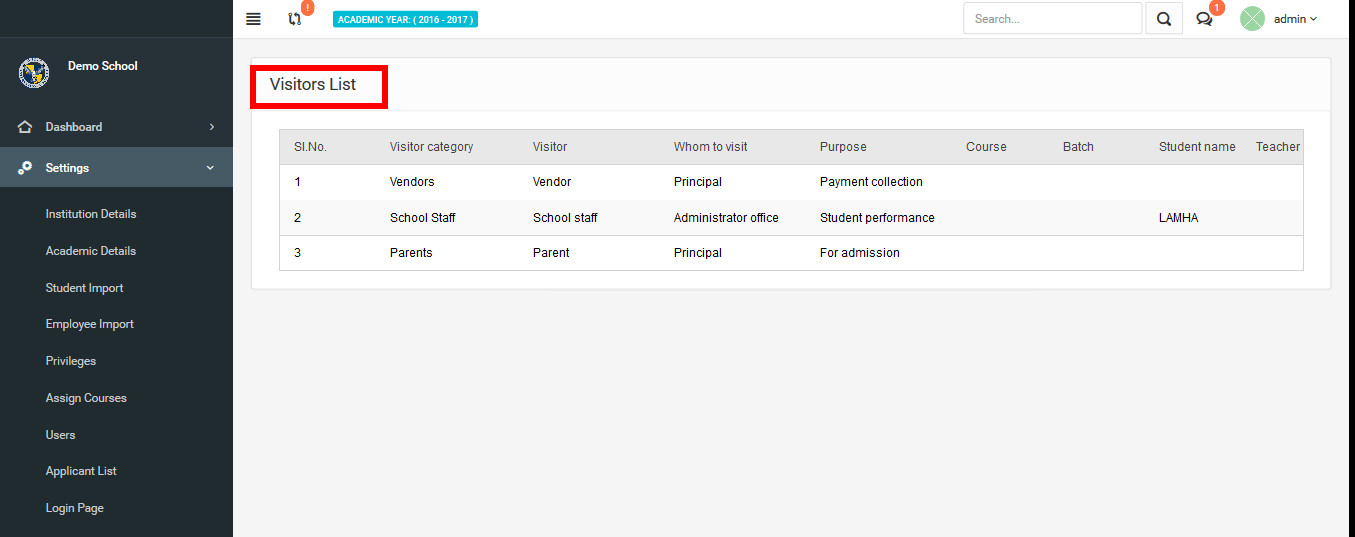Screen dimensions: 1355x537
Task: Click into the Search field
Action: tap(1052, 18)
